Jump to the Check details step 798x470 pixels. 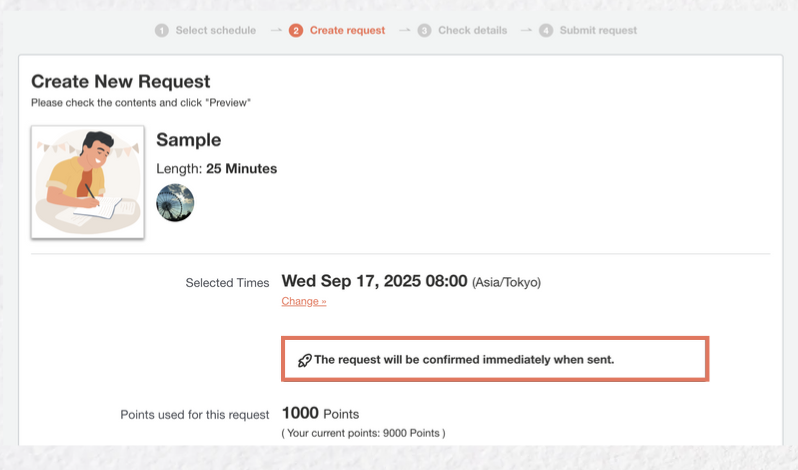pyautogui.click(x=473, y=31)
